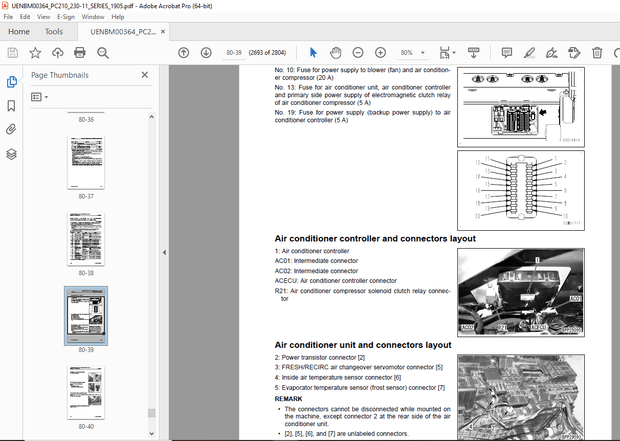This screenshot has height=441, width=620.
Task: Select the arrow selection tool
Action: click(313, 53)
